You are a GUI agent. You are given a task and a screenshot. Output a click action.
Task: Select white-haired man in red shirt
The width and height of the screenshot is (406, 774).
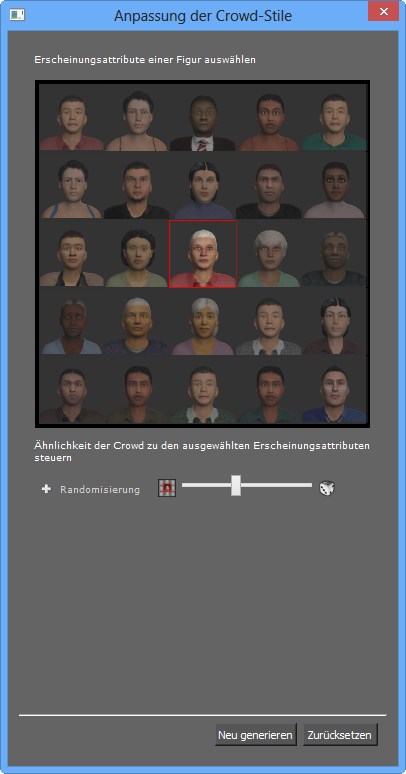point(203,254)
